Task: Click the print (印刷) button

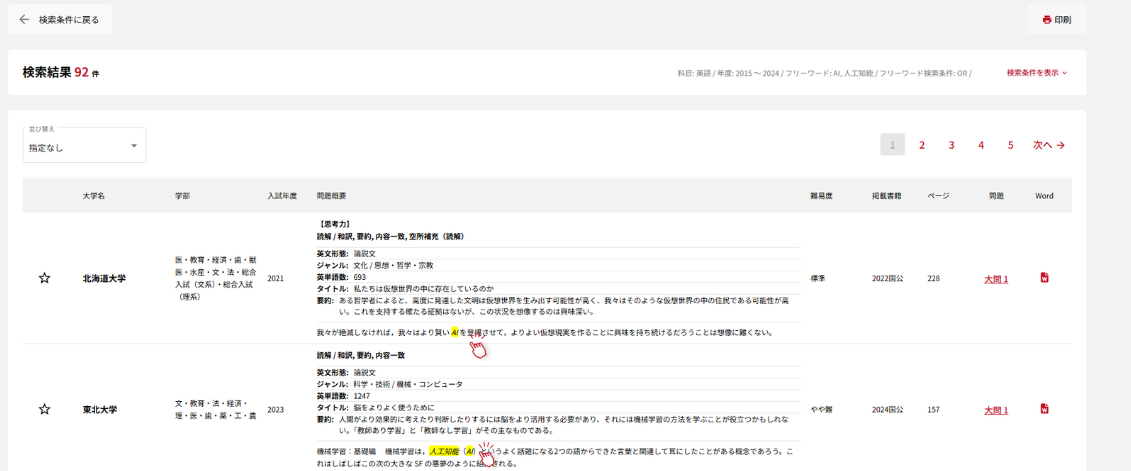Action: pos(1056,19)
